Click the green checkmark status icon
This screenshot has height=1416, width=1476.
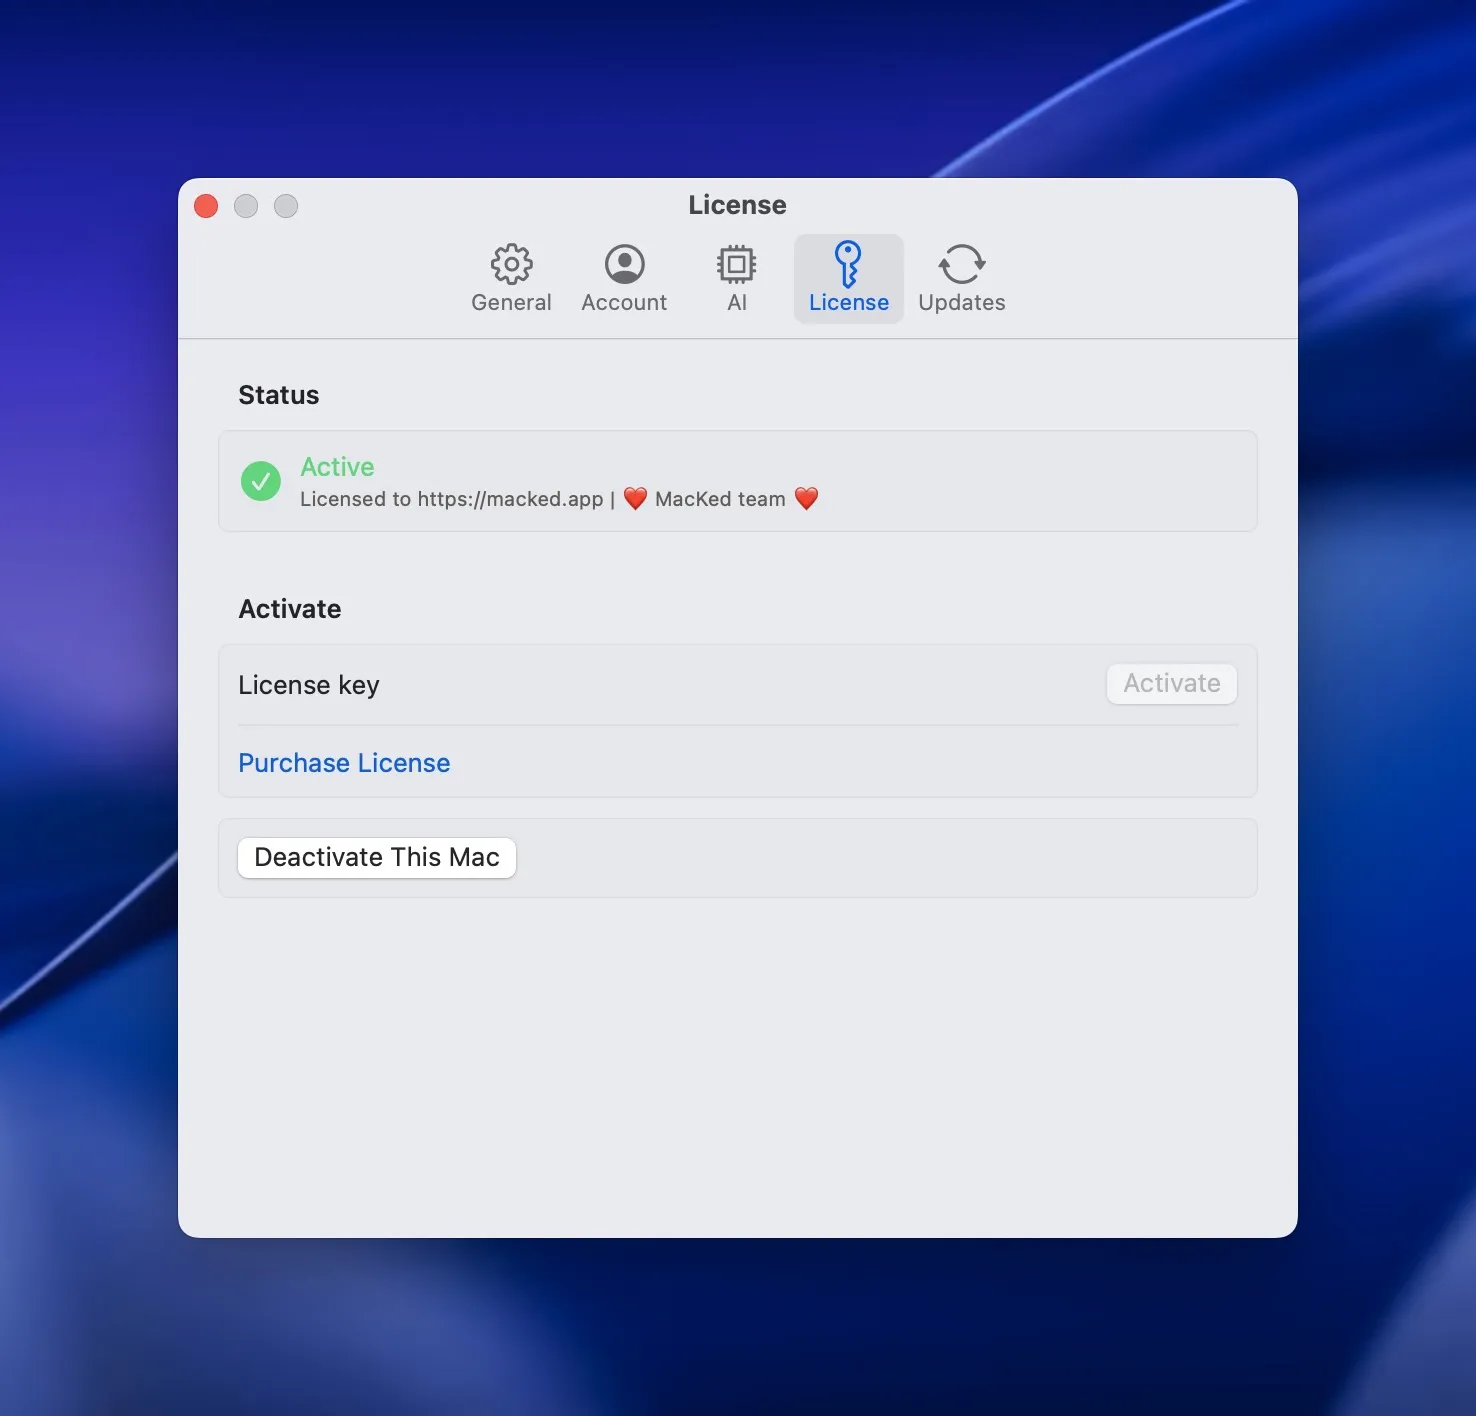click(261, 481)
